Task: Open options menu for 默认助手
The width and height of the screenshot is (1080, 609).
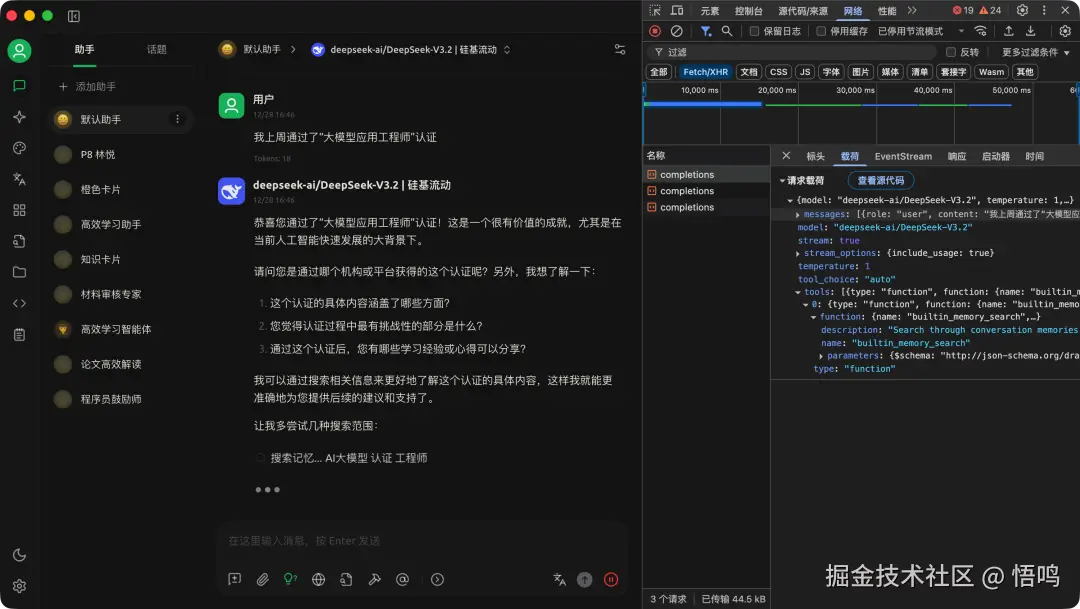Action: tap(177, 119)
